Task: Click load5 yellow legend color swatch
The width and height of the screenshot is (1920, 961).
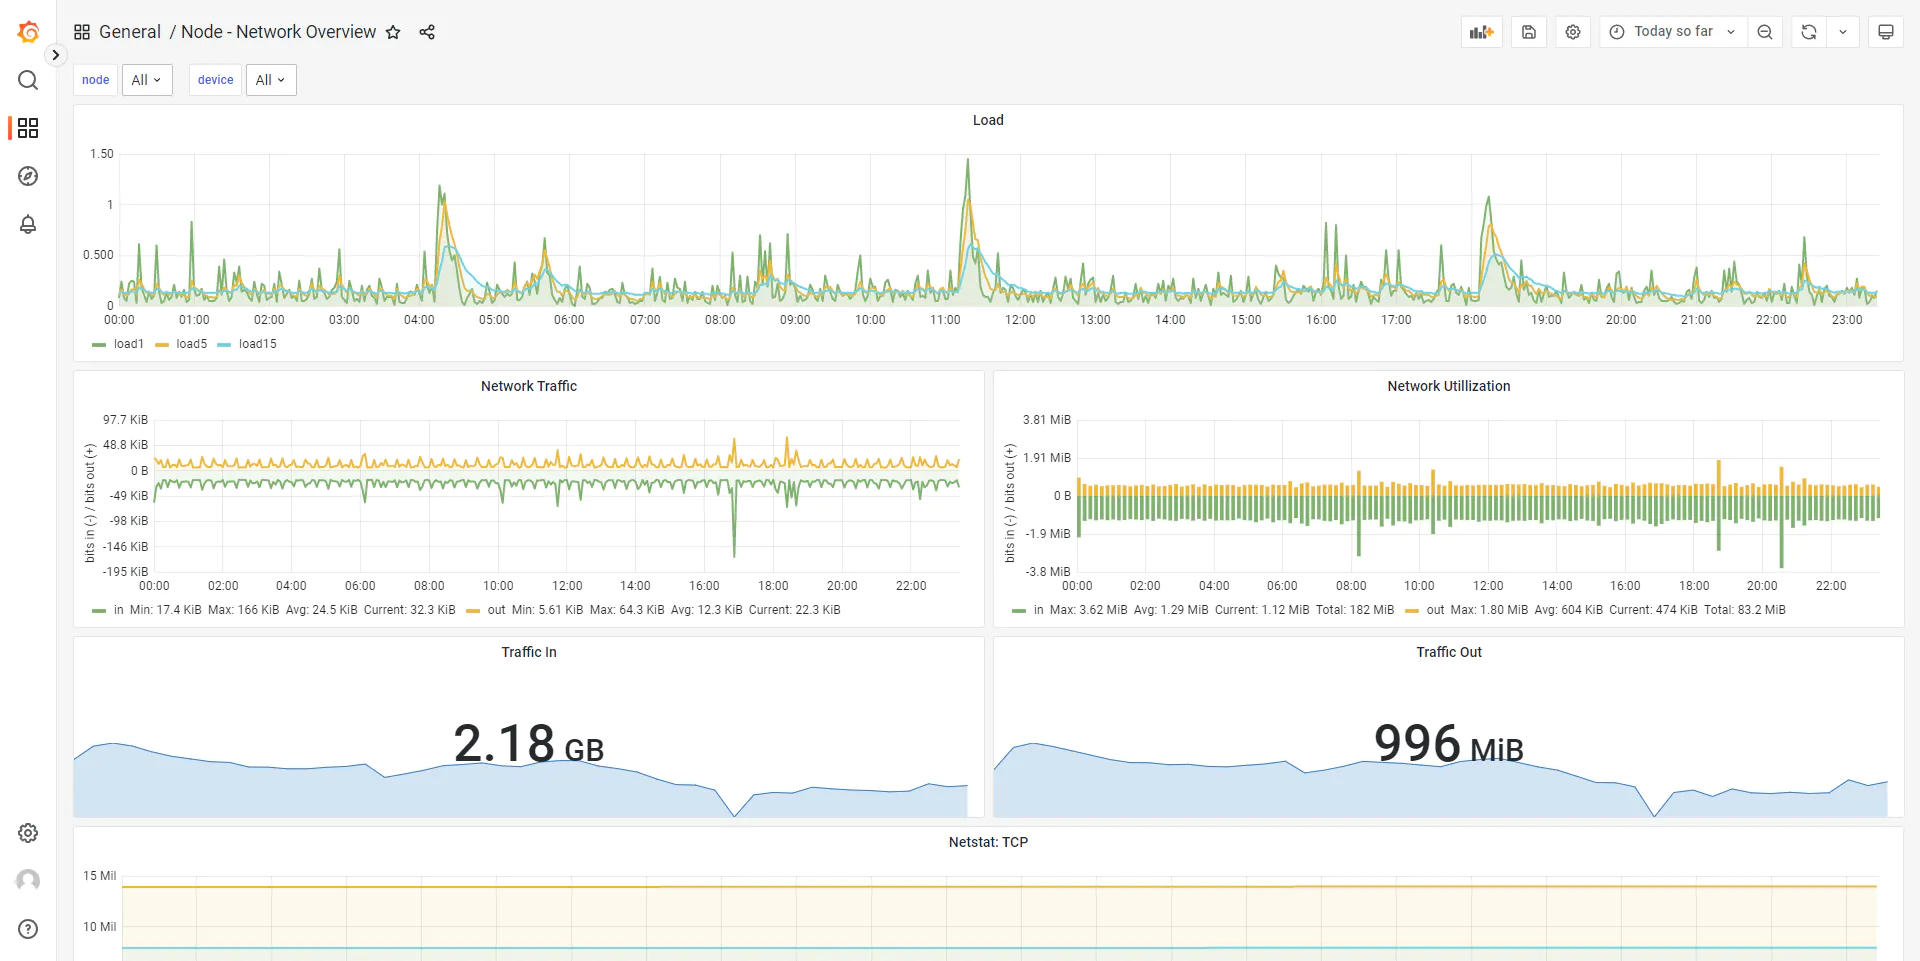Action: [x=162, y=345]
